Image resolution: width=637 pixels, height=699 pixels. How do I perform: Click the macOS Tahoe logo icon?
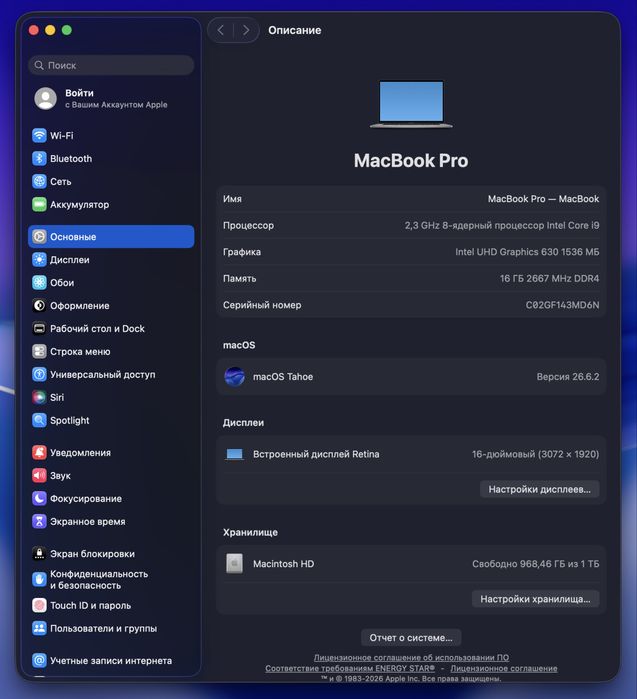pyautogui.click(x=234, y=377)
